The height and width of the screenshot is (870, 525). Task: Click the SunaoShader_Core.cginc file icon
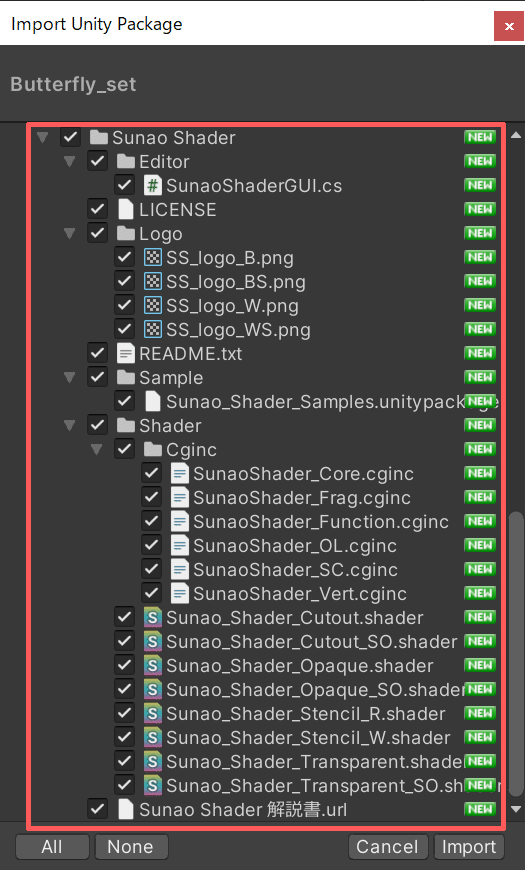click(180, 473)
